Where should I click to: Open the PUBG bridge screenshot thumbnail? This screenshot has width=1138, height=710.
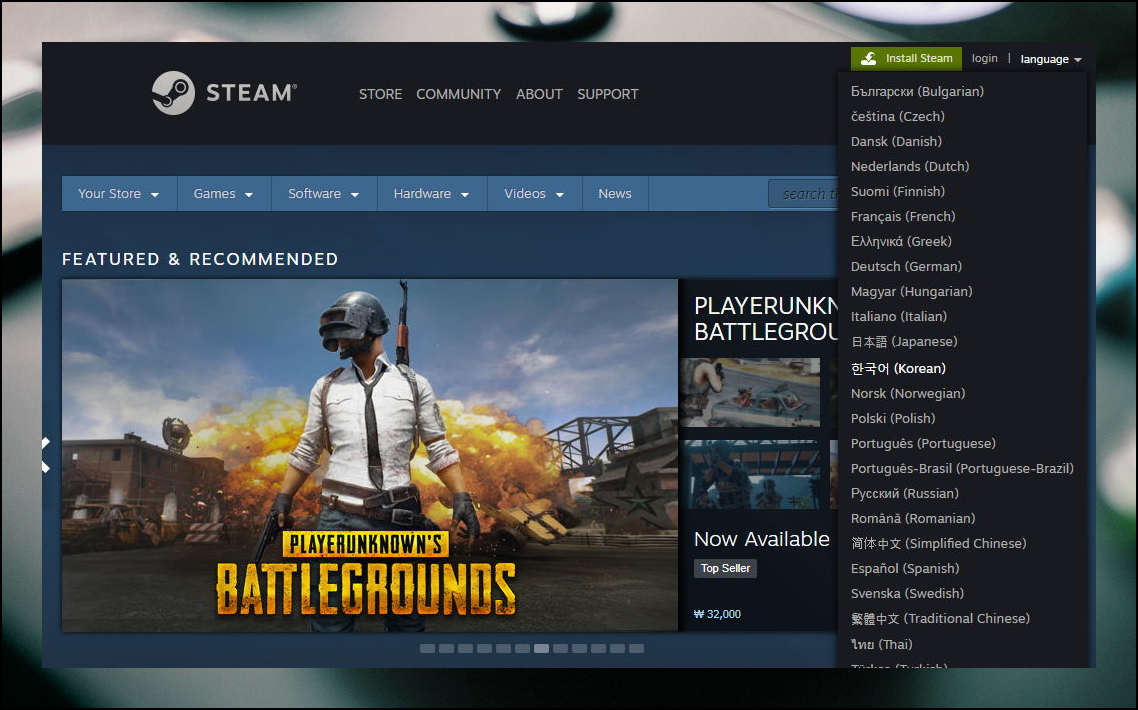click(750, 474)
